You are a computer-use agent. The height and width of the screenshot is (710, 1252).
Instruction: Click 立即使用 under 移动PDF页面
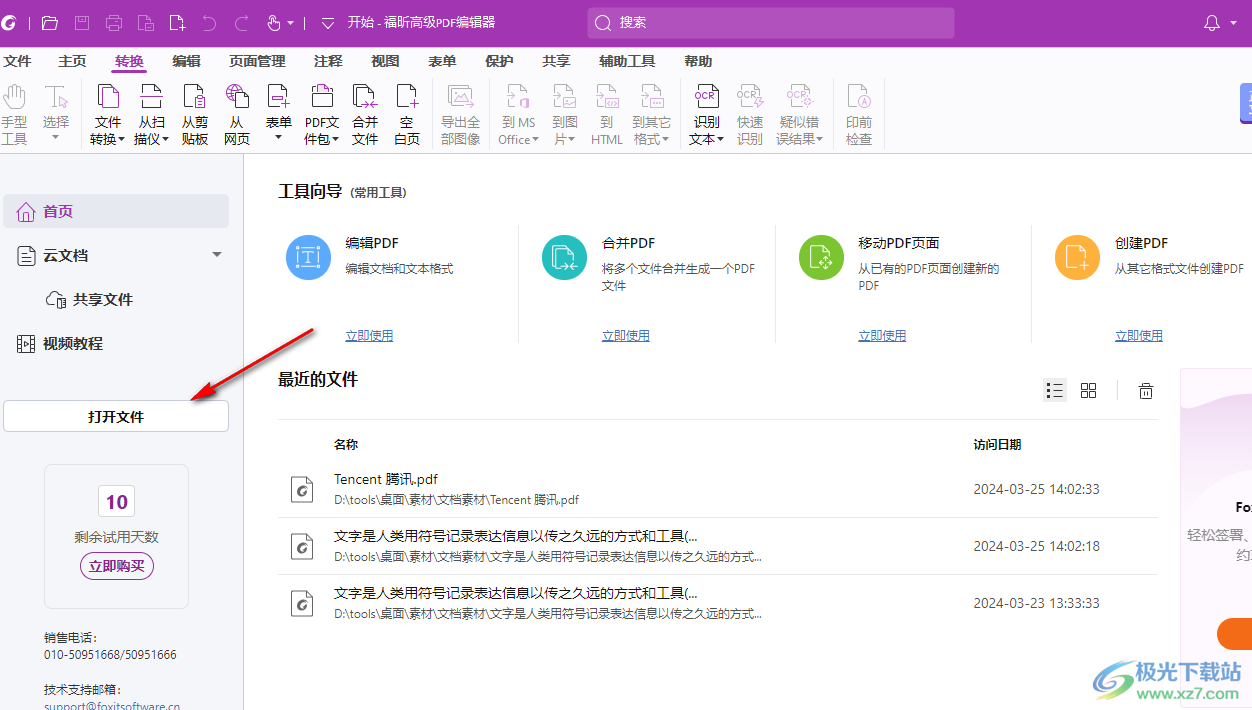click(882, 336)
